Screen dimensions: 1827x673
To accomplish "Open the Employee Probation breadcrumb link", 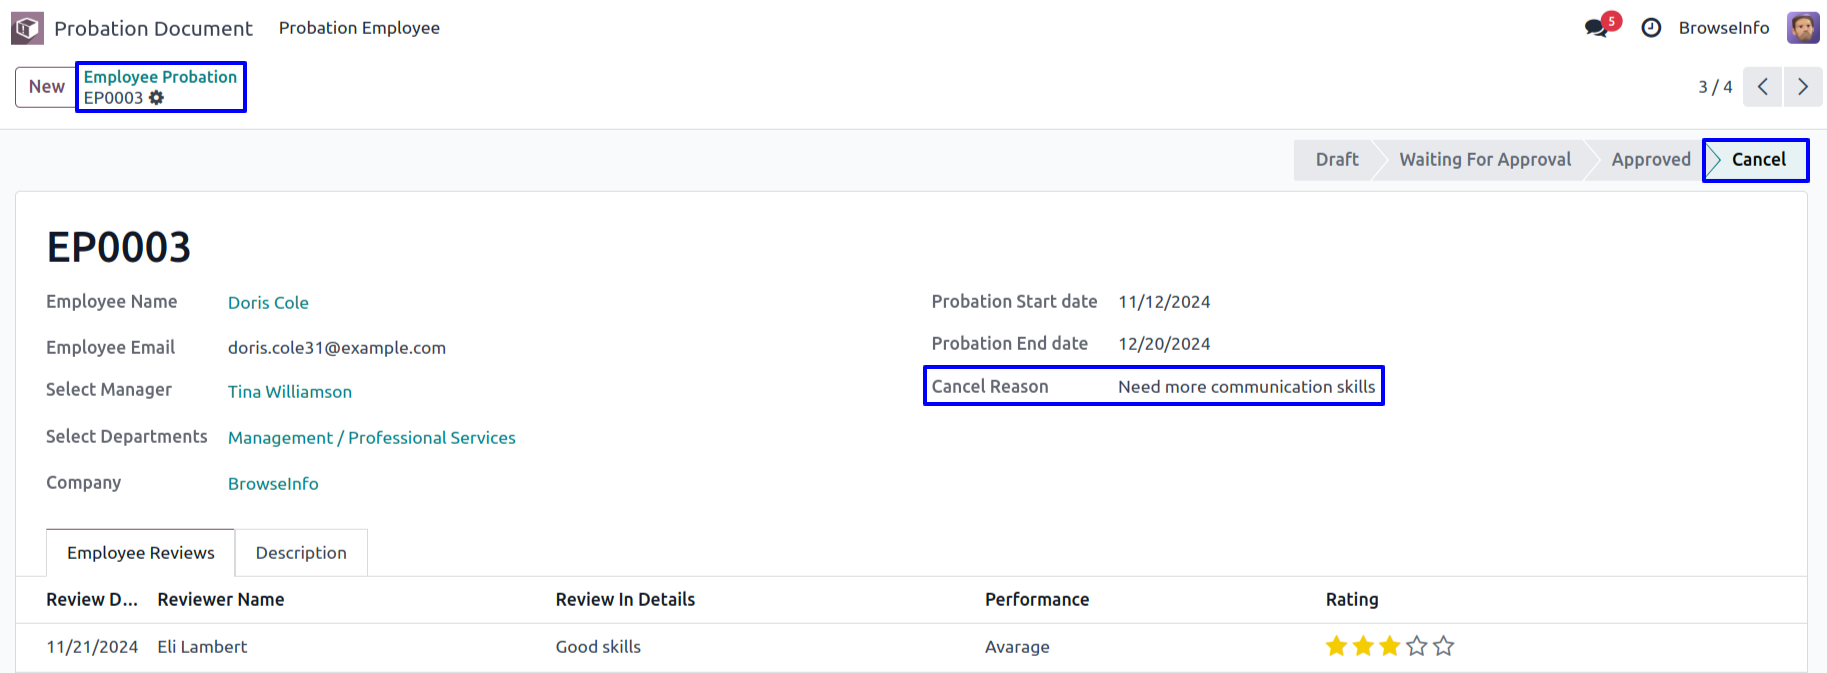I will point(160,77).
